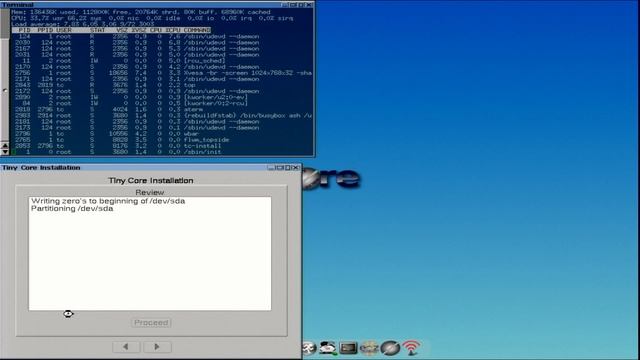Close the Tiny Core Installation window
Viewport: 640px width, 360px height.
click(x=296, y=168)
